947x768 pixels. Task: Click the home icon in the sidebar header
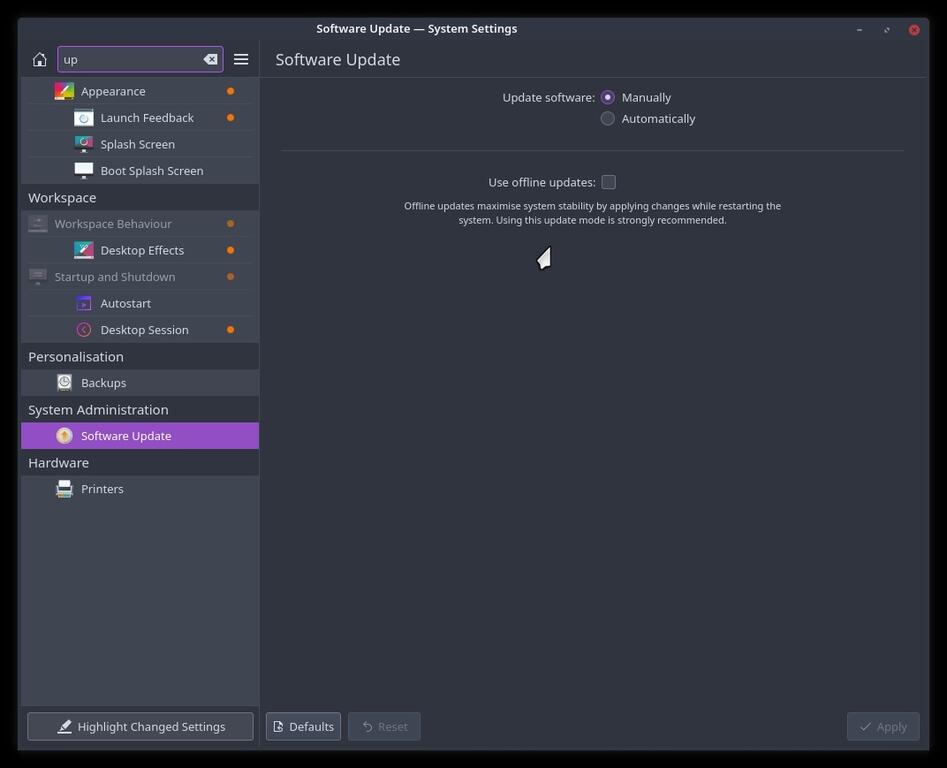pyautogui.click(x=40, y=60)
